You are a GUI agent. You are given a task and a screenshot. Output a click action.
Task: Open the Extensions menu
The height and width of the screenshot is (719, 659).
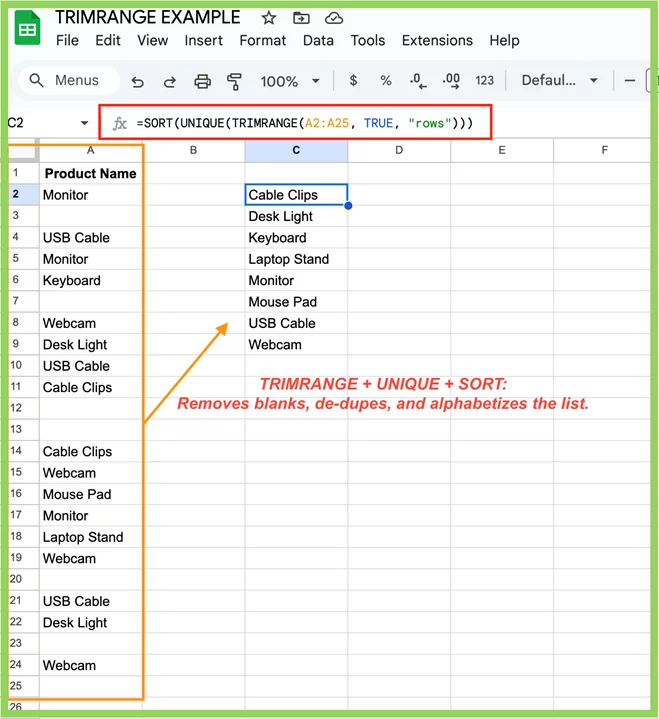(437, 41)
